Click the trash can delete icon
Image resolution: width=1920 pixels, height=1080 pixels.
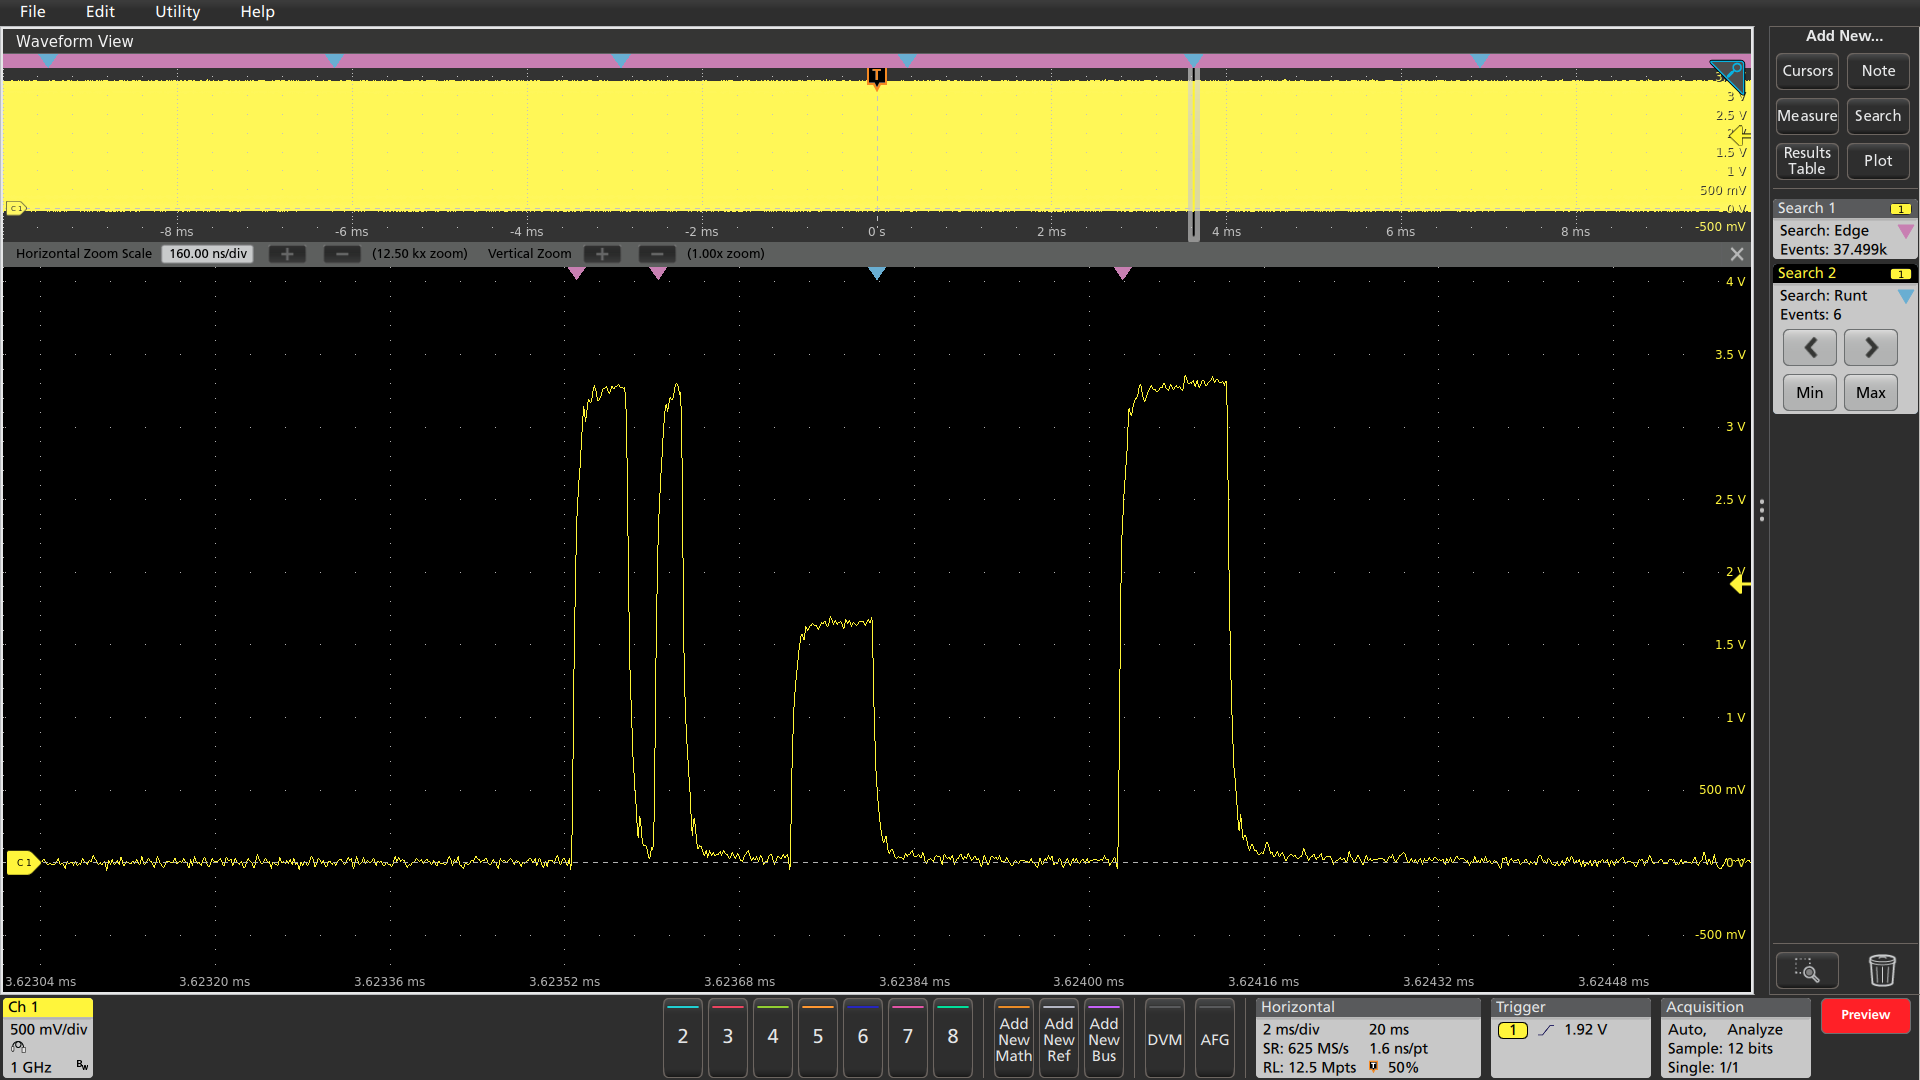click(1881, 970)
